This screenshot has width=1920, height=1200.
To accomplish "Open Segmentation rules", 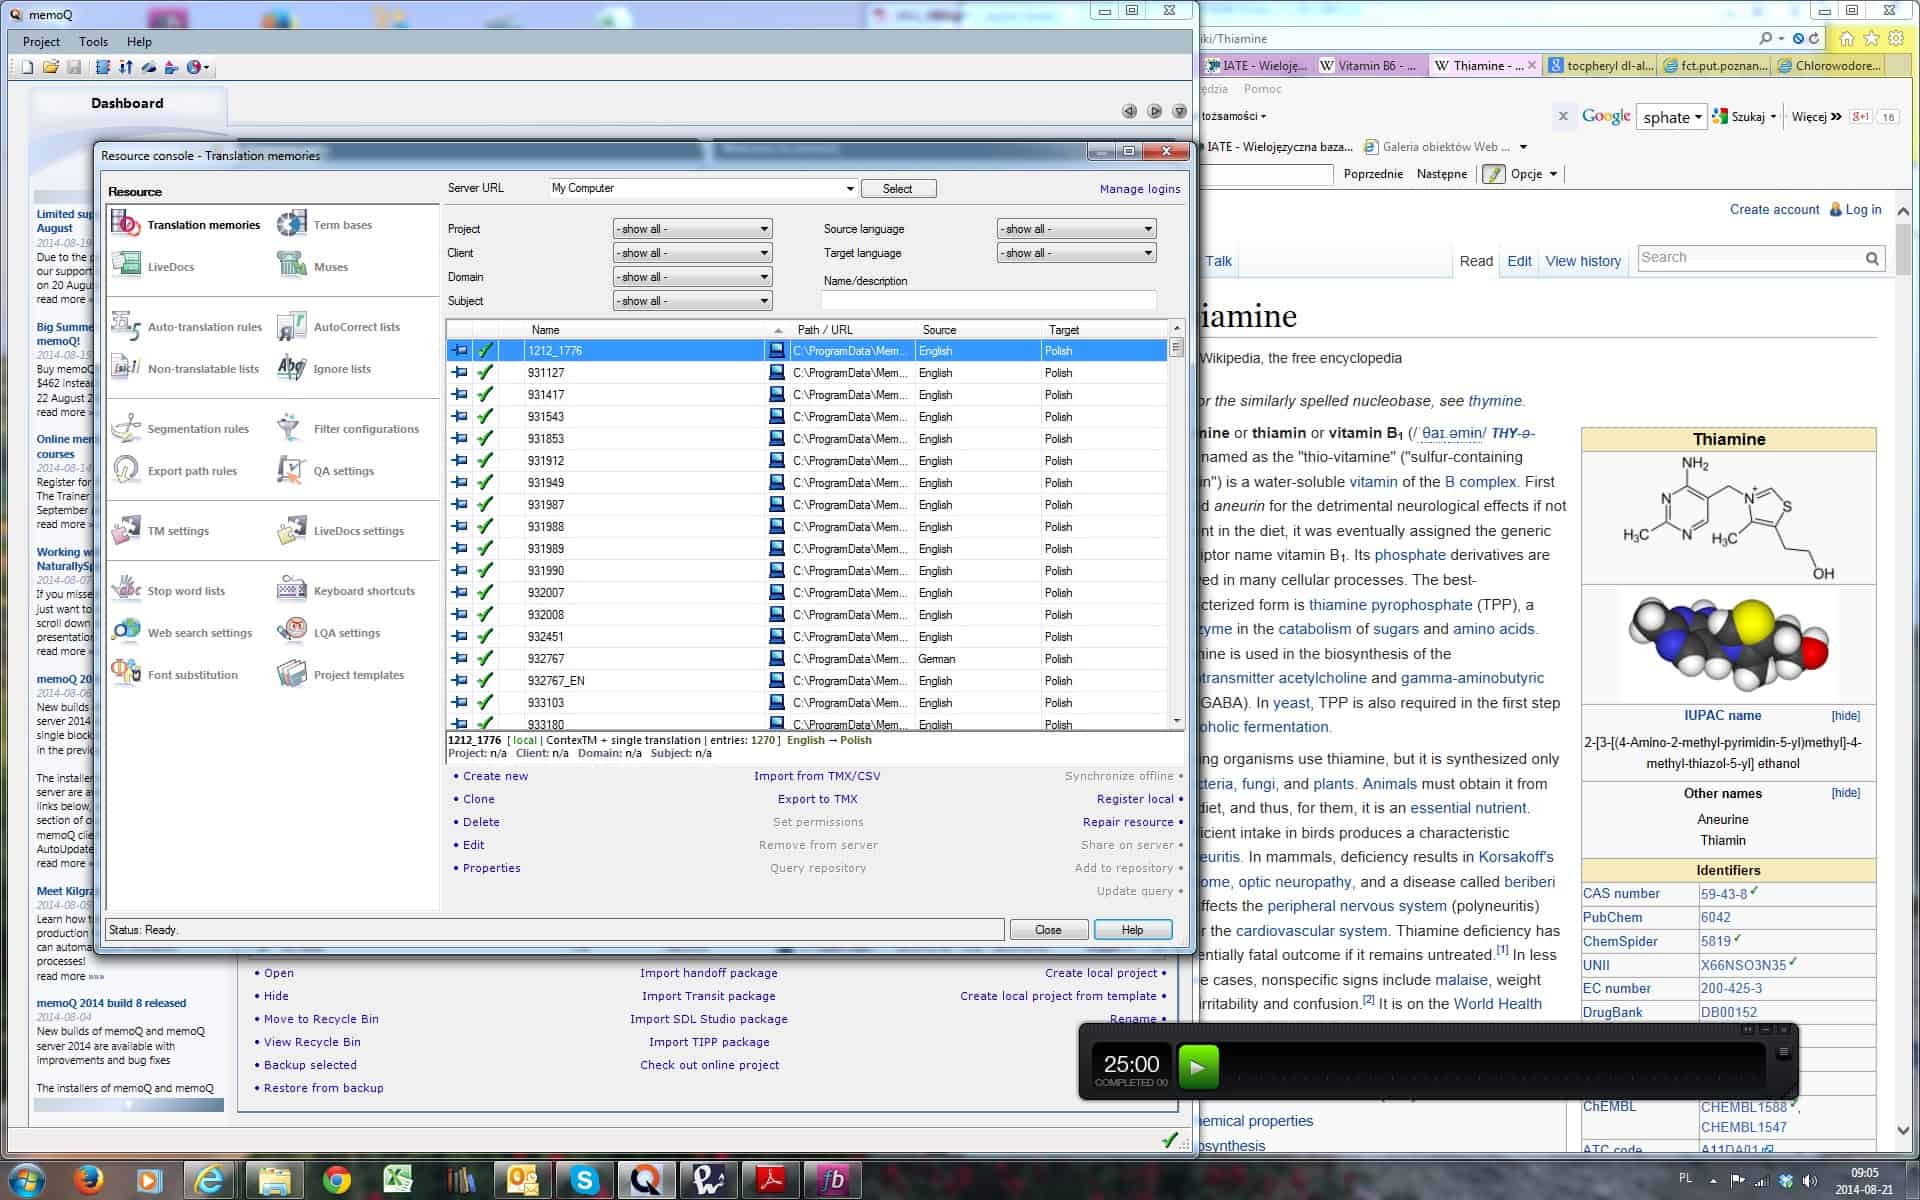I will [x=180, y=429].
